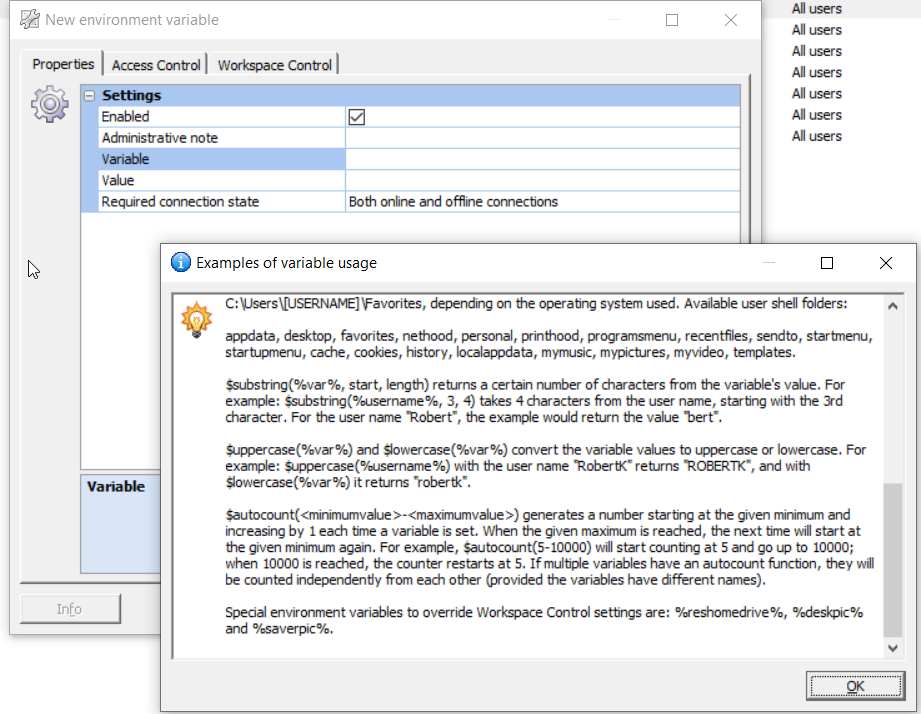
Task: Click the Administrative note field
Action: coord(542,138)
